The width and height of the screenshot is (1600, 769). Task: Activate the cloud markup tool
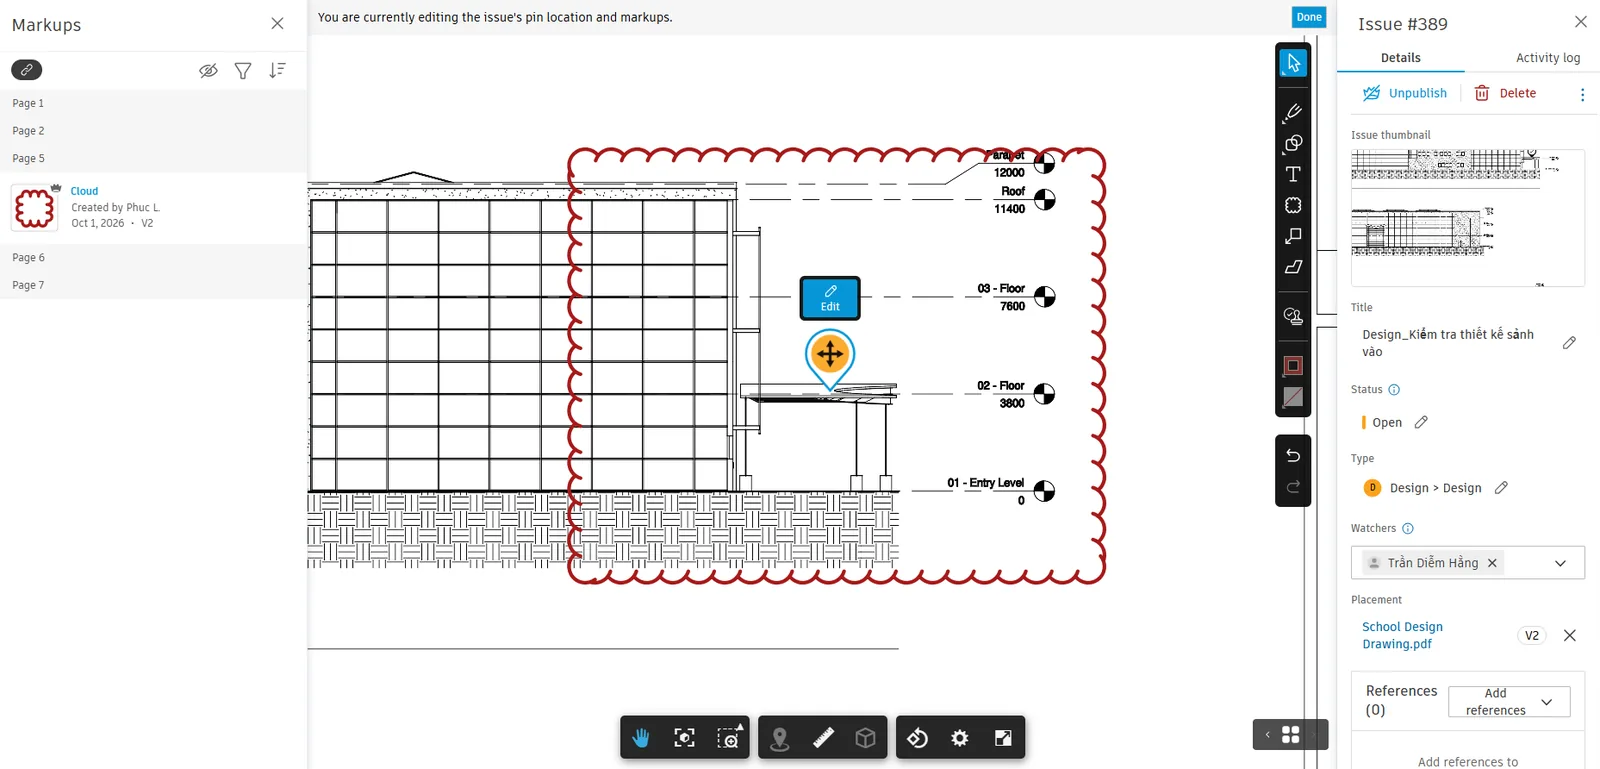click(x=1293, y=205)
